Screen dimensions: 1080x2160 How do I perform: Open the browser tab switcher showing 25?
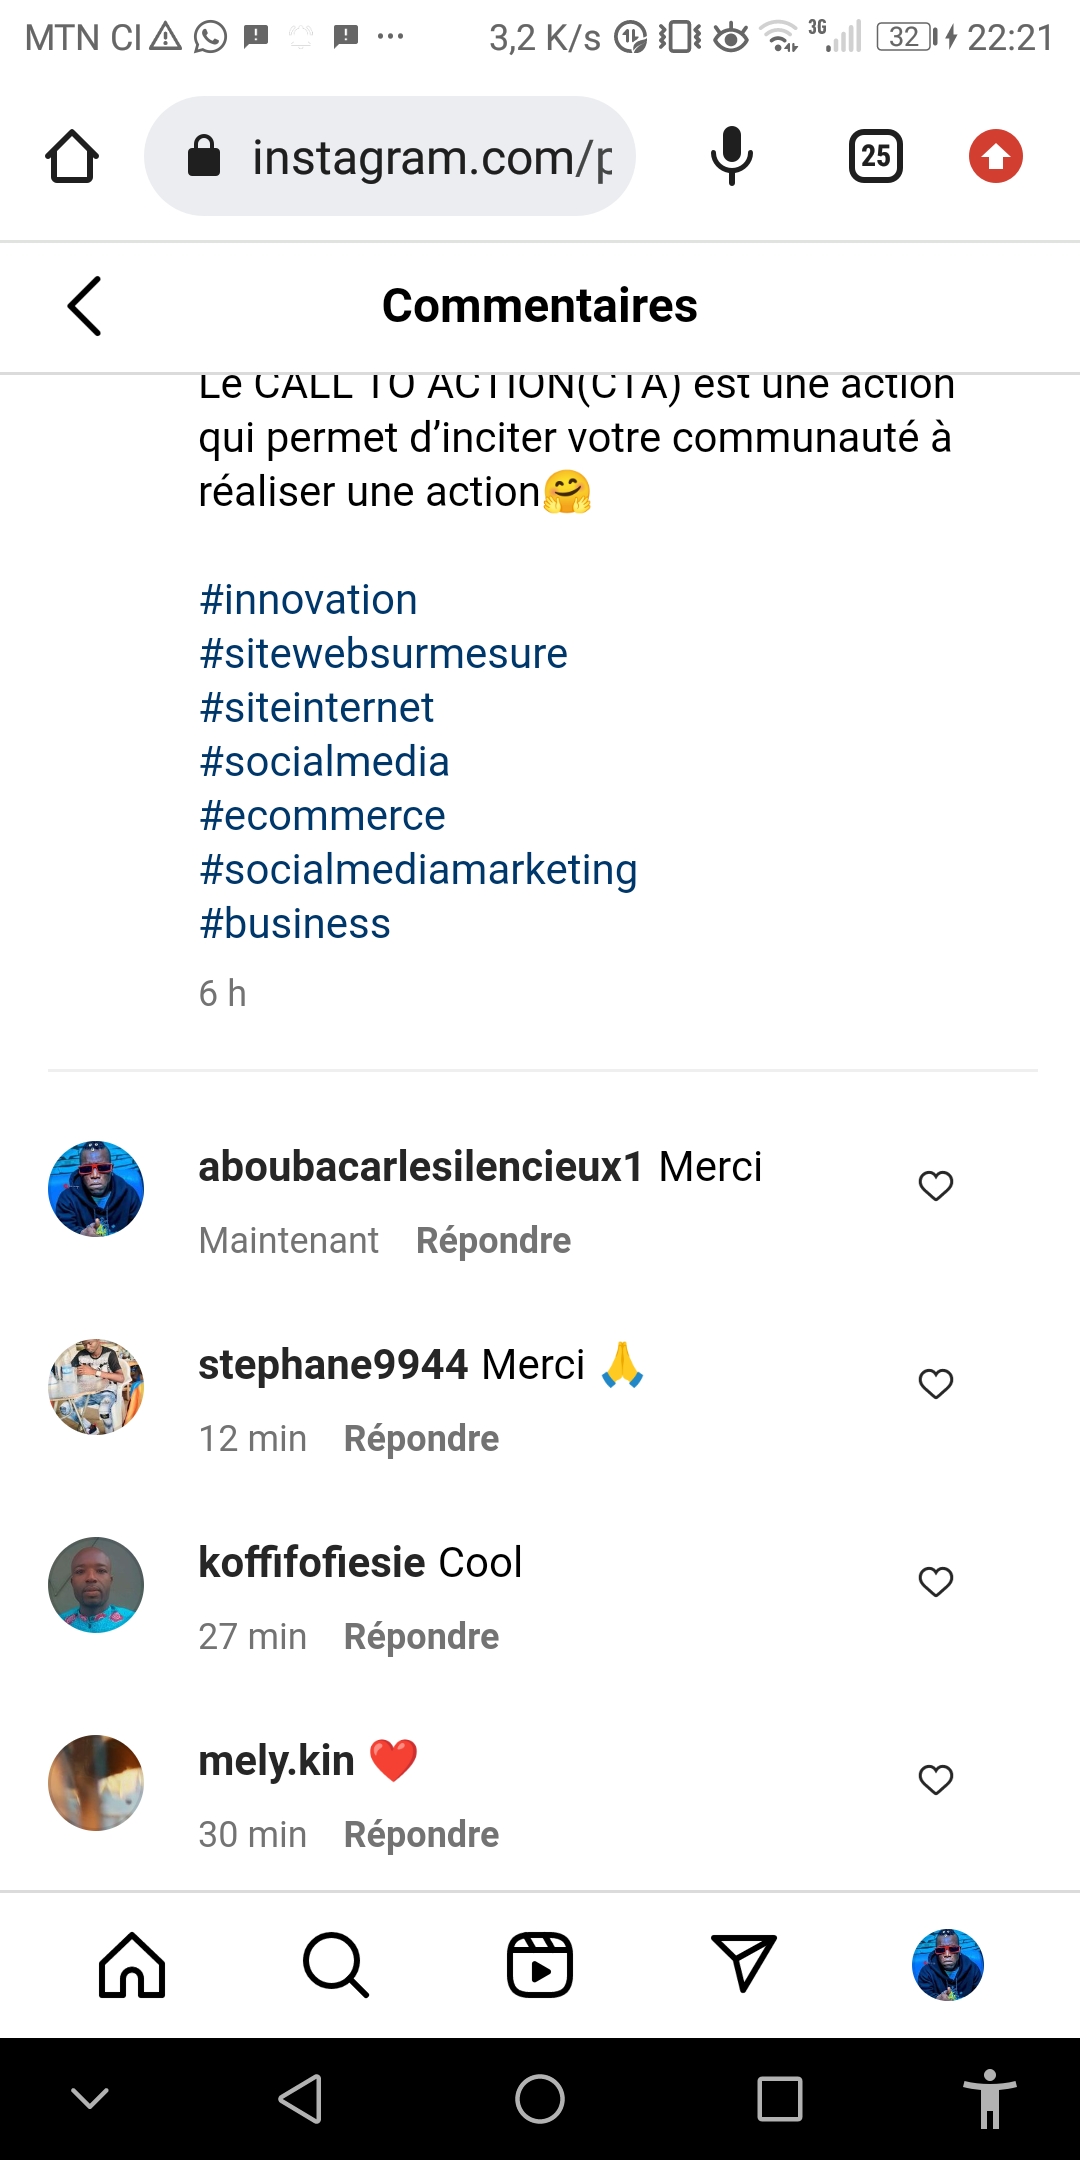[875, 157]
